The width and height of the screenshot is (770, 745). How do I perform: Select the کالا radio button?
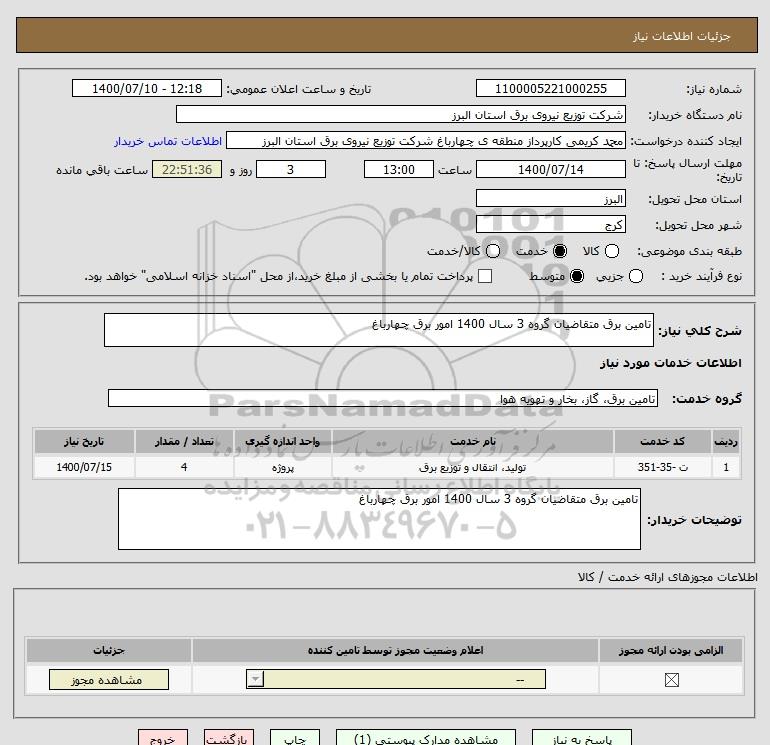(x=611, y=251)
